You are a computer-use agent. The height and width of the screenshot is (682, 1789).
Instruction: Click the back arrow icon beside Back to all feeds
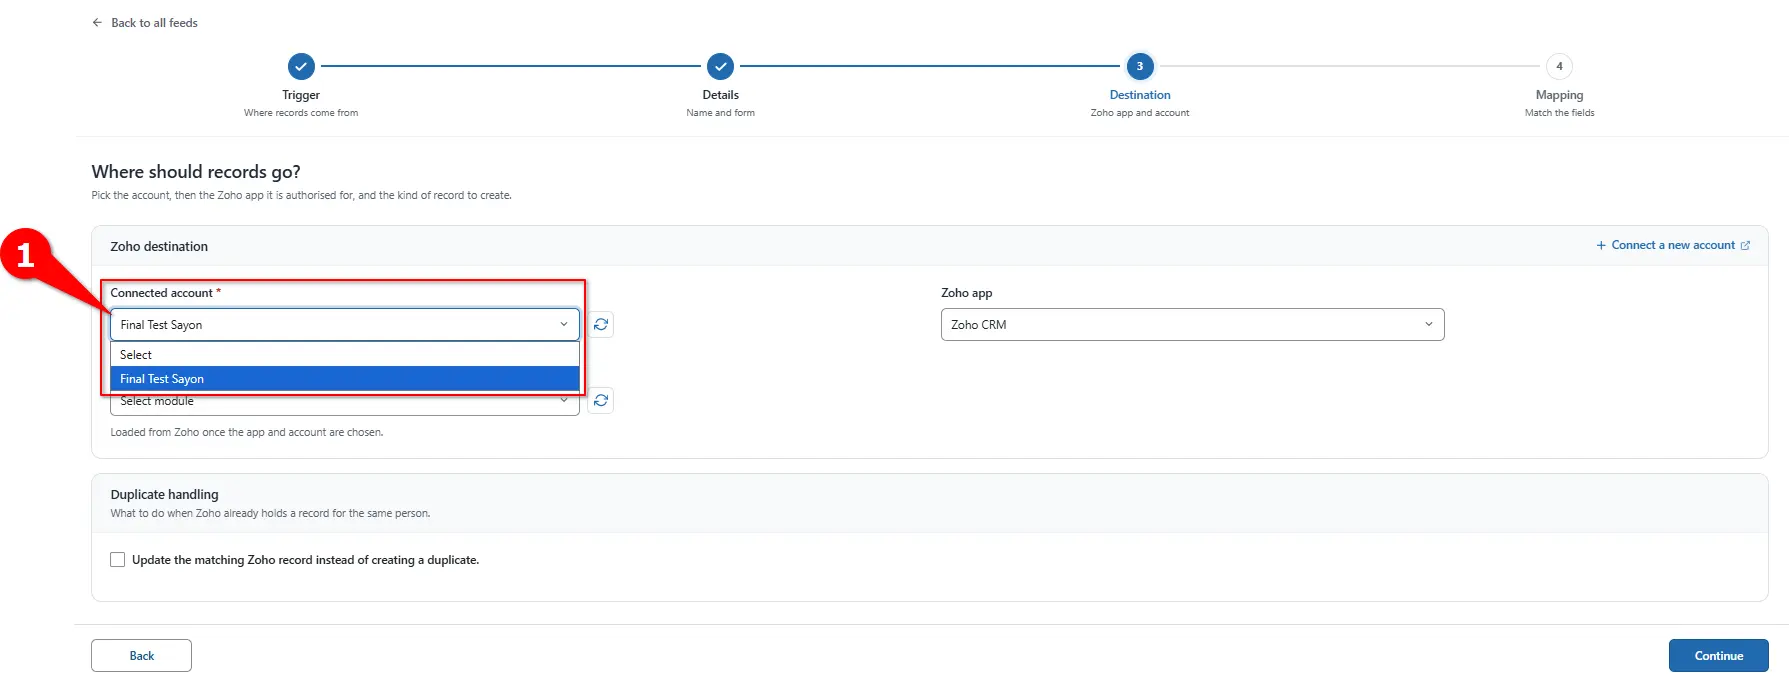tap(97, 23)
